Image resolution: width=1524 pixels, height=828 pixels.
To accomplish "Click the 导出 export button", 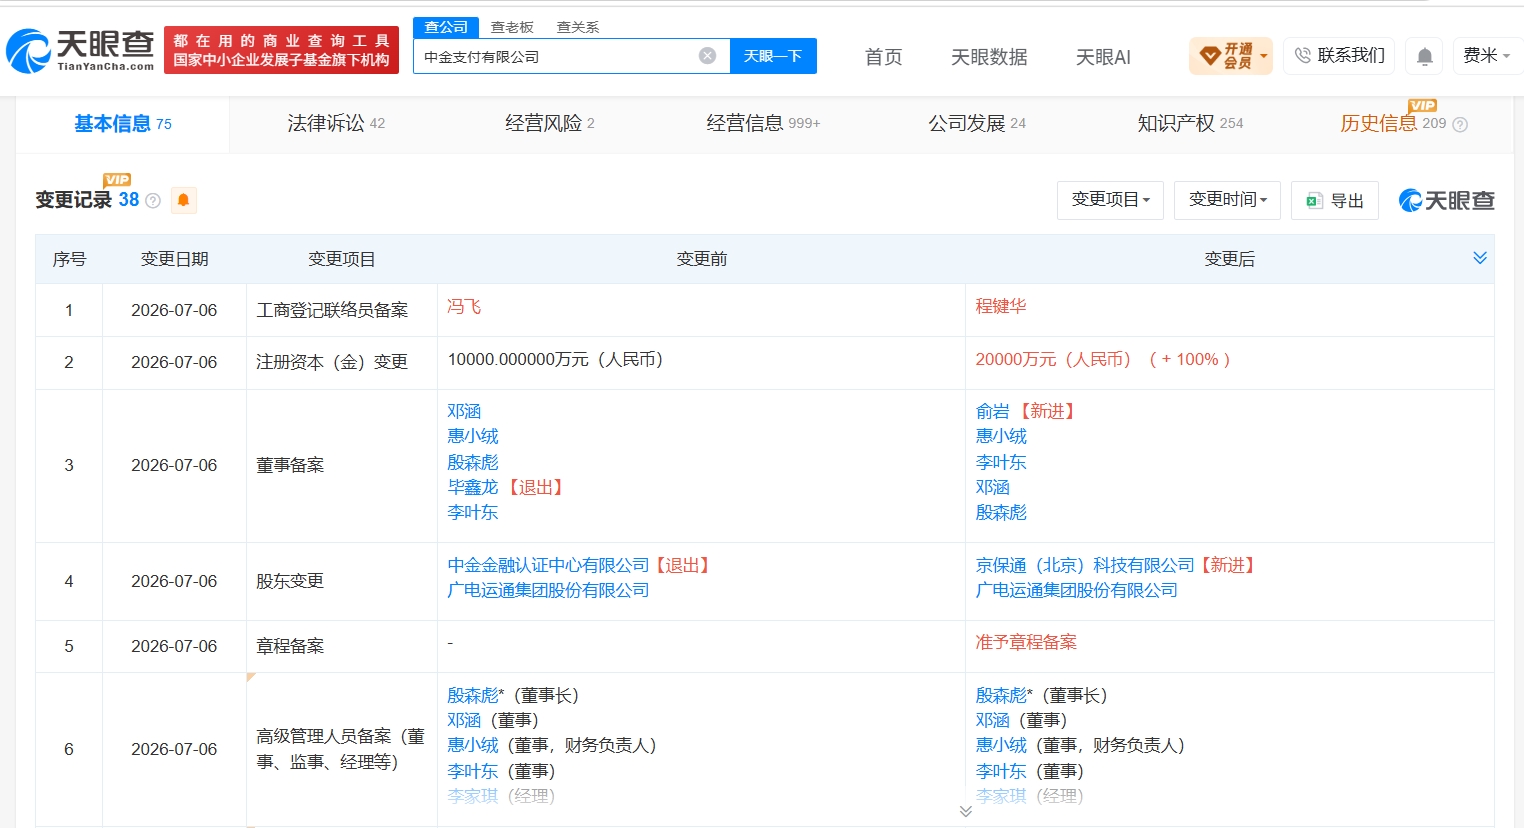I will [x=1335, y=201].
